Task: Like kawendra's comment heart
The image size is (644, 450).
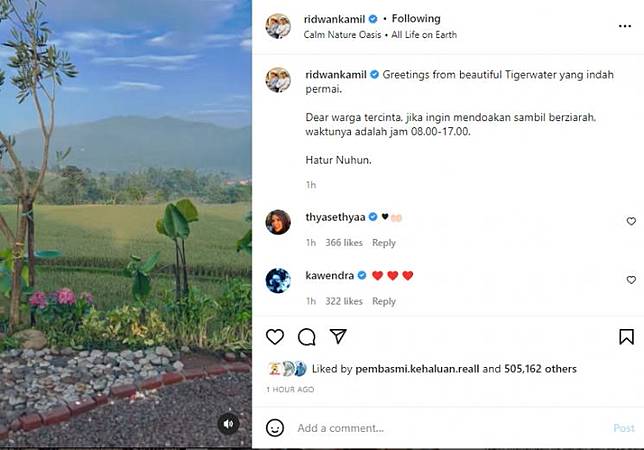Action: pyautogui.click(x=631, y=280)
